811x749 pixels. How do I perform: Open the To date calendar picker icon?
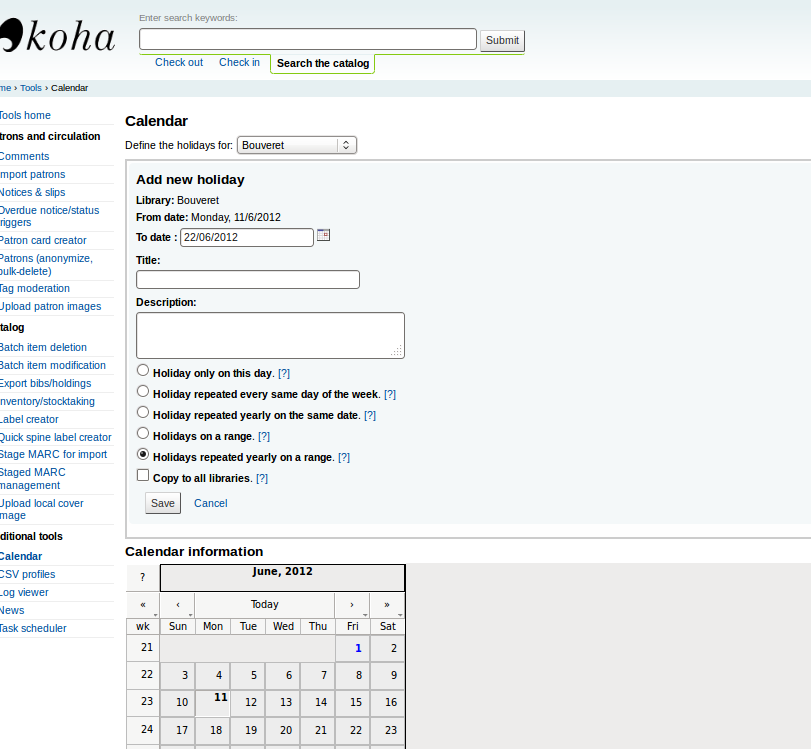(x=323, y=235)
